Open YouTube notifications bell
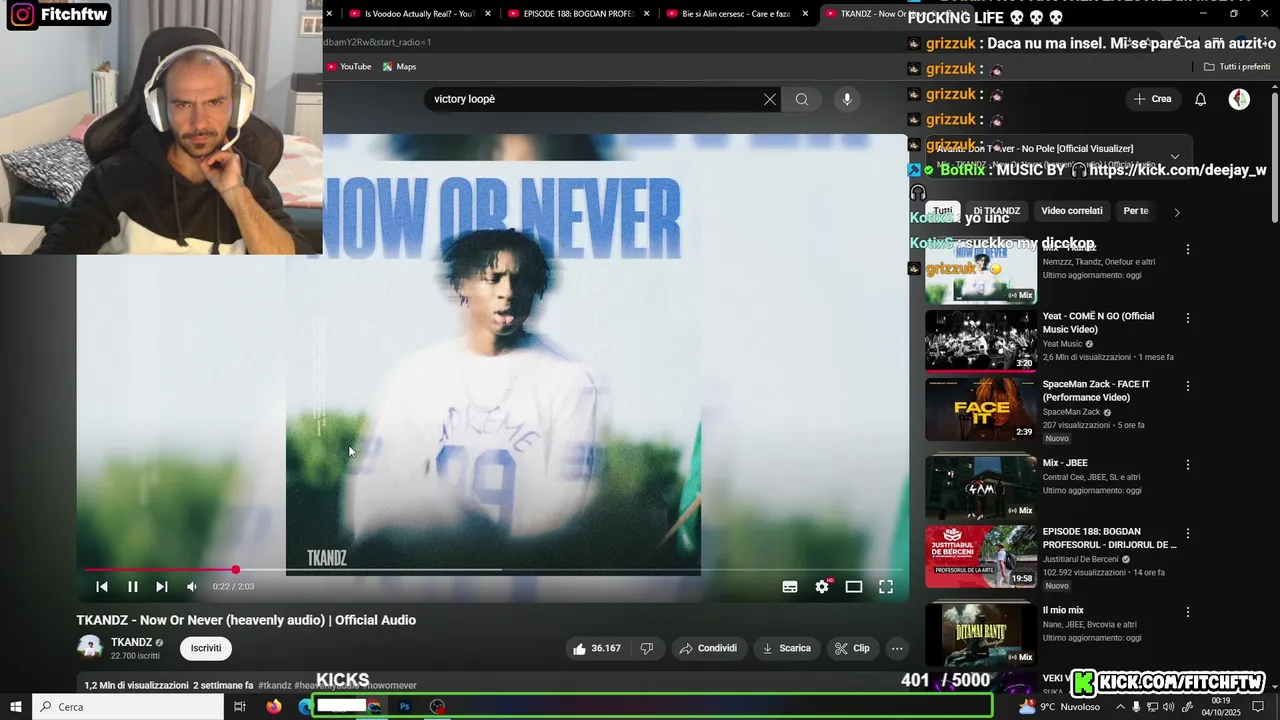 click(1201, 99)
